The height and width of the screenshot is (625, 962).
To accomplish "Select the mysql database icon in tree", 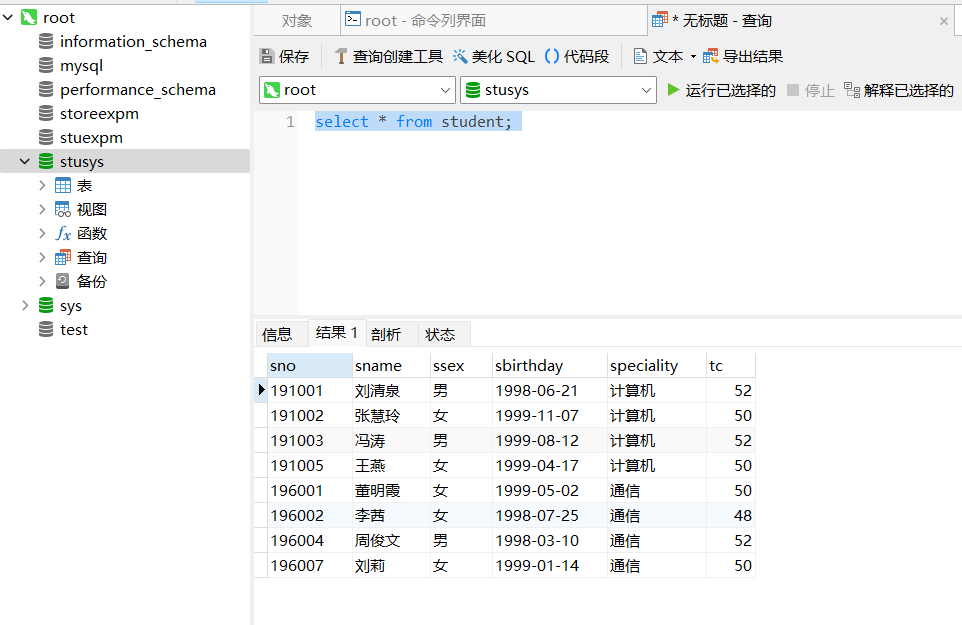I will [x=46, y=66].
